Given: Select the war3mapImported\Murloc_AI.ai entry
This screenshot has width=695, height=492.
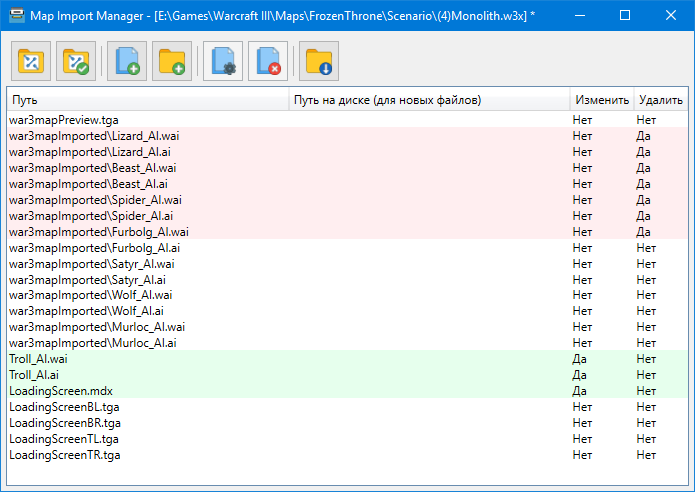Looking at the screenshot, I should pyautogui.click(x=348, y=343).
